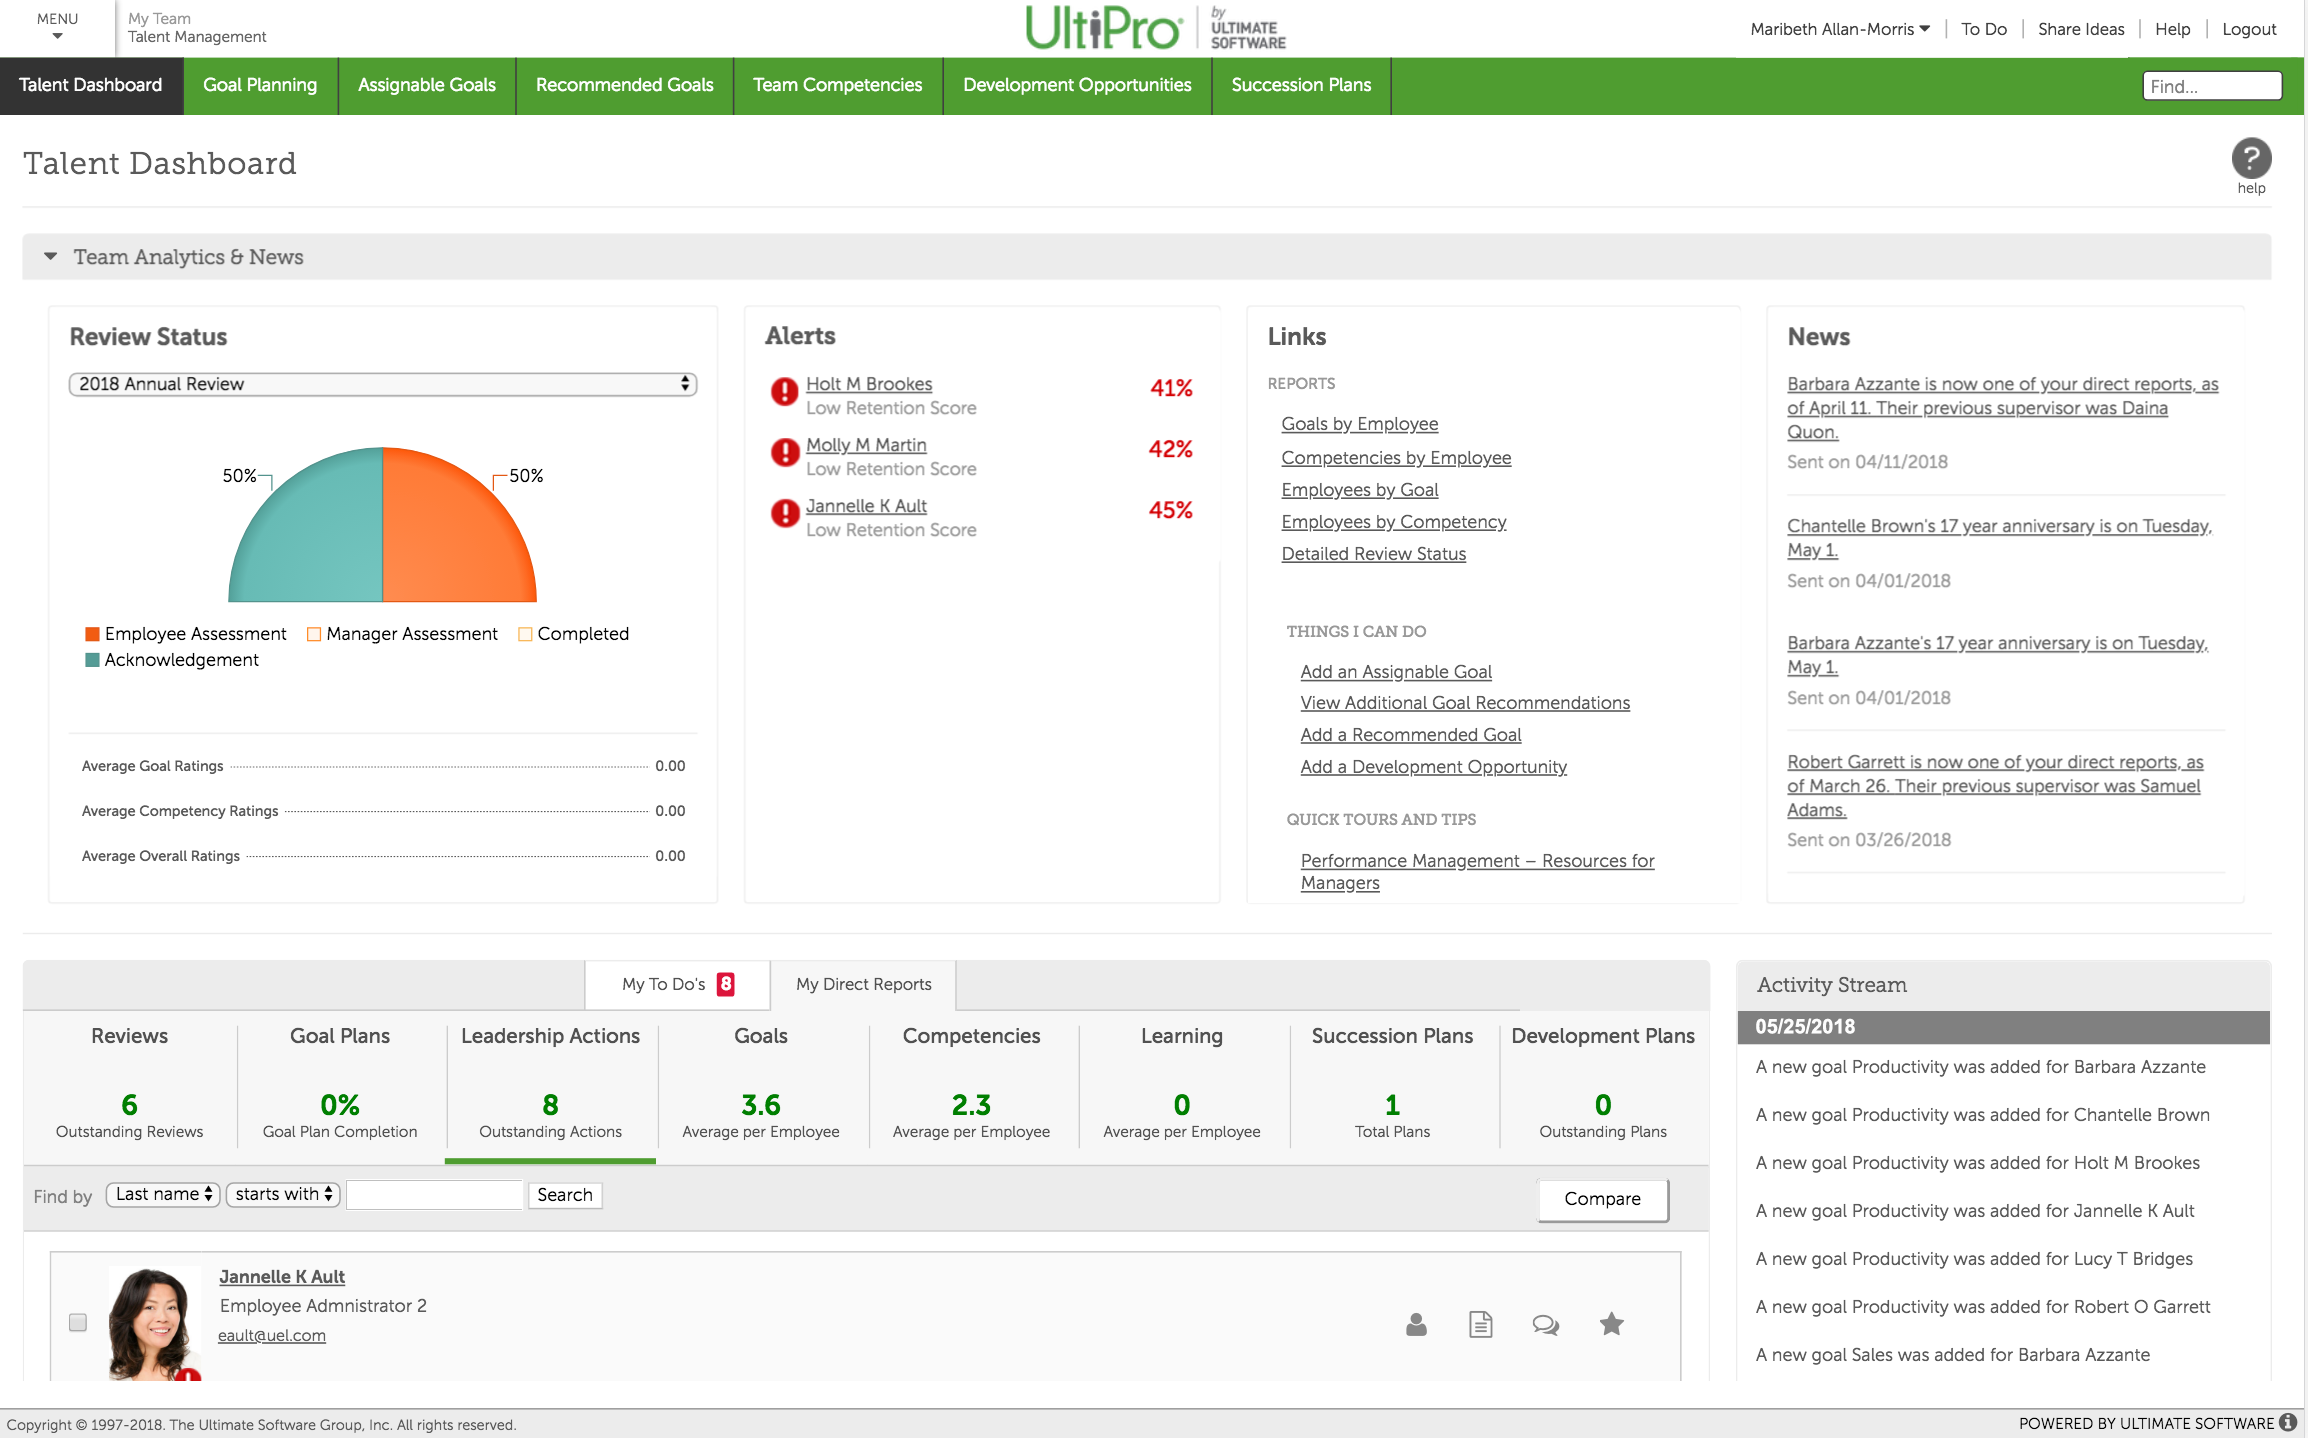Open the Goal Planning tab
The image size is (2308, 1438).
[x=260, y=85]
